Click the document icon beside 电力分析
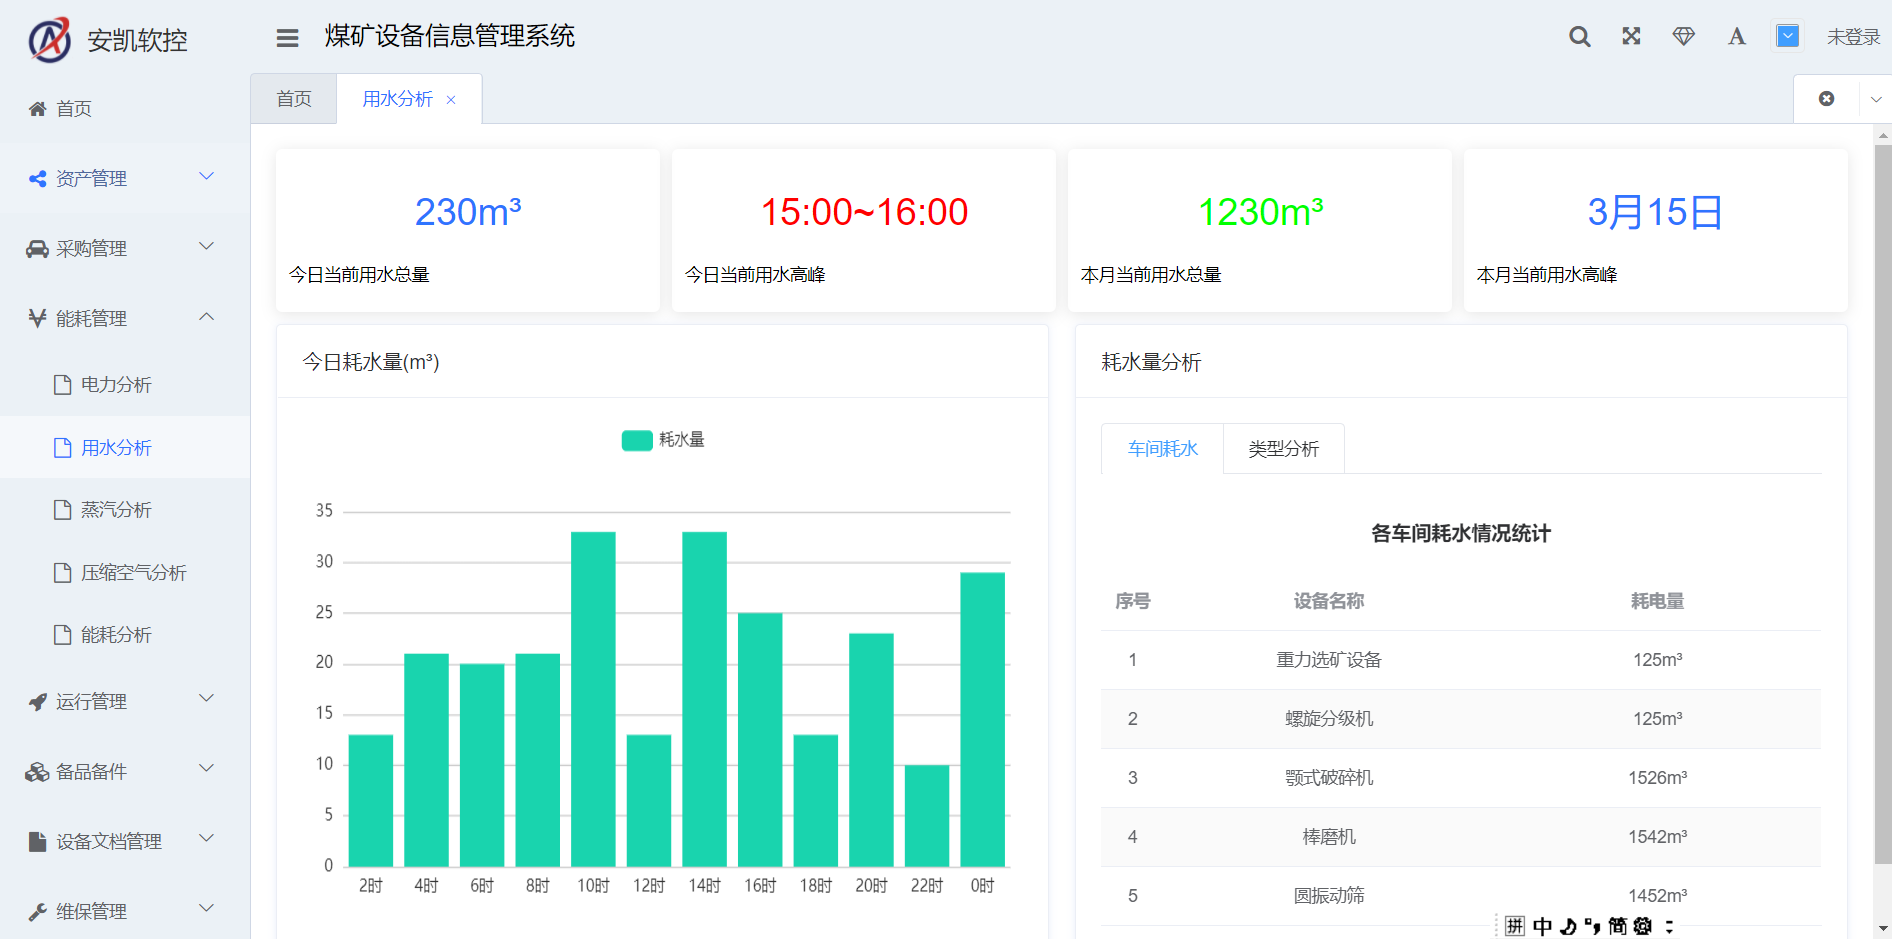 (x=62, y=384)
